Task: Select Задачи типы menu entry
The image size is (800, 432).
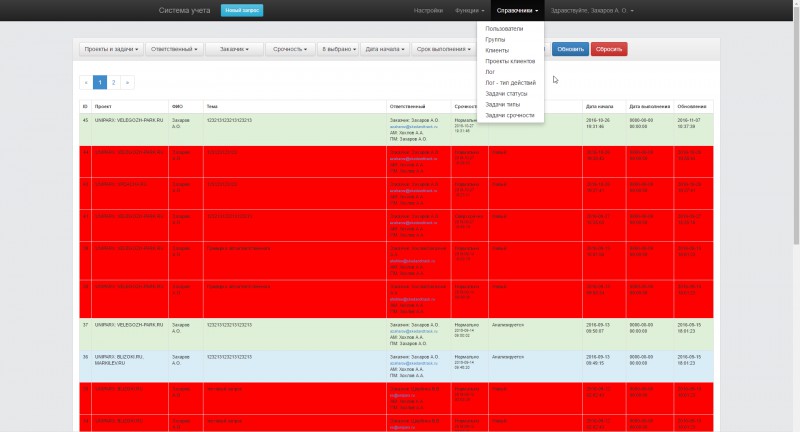Action: tap(503, 104)
